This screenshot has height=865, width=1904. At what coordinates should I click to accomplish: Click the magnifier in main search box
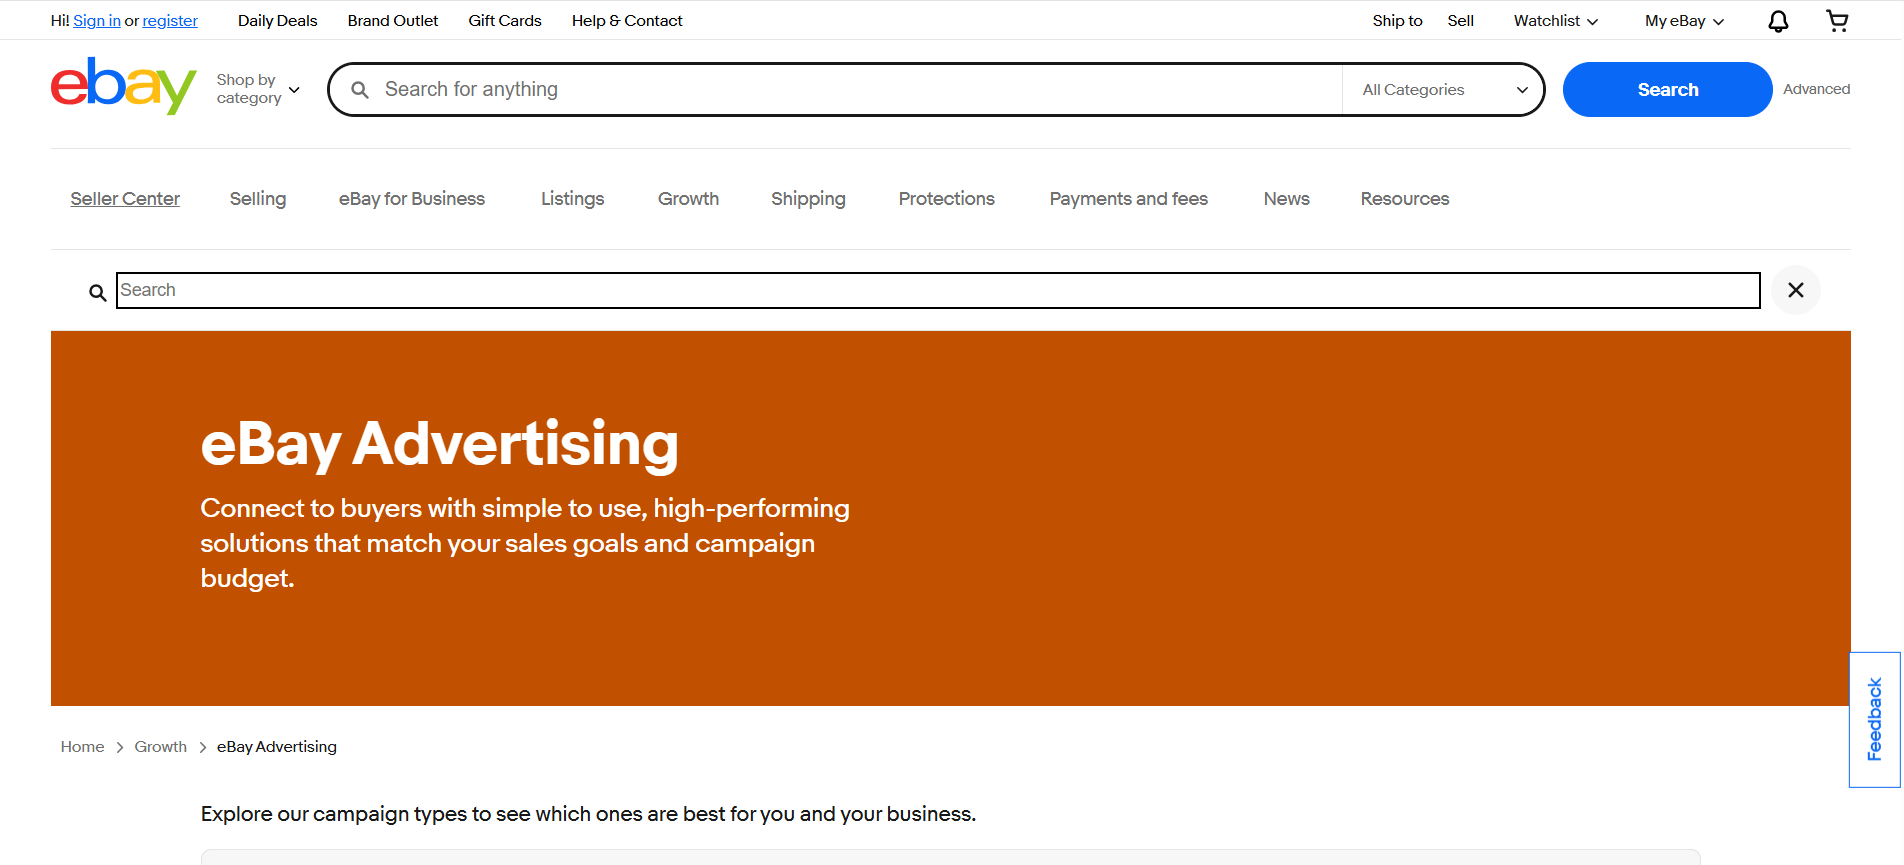[360, 90]
